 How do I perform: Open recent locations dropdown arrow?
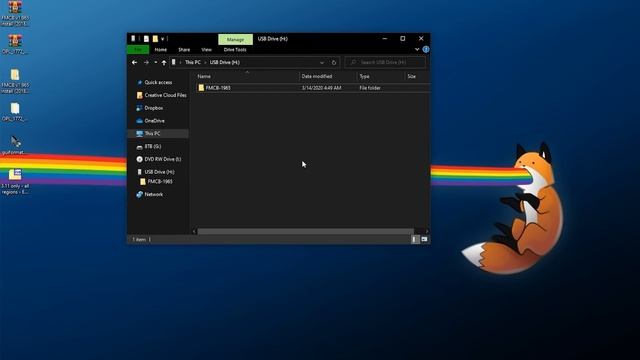coord(156,62)
